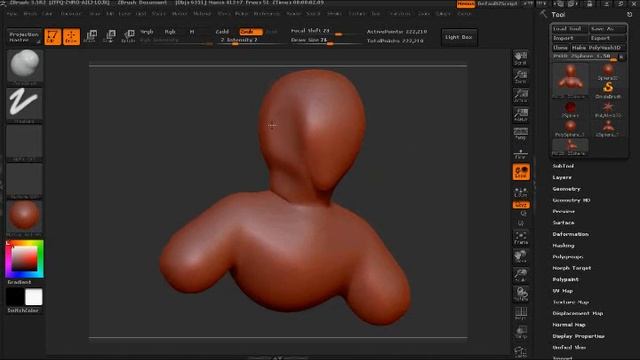Expand the Geometry section
Image resolution: width=640 pixels, height=360 pixels.
point(566,189)
